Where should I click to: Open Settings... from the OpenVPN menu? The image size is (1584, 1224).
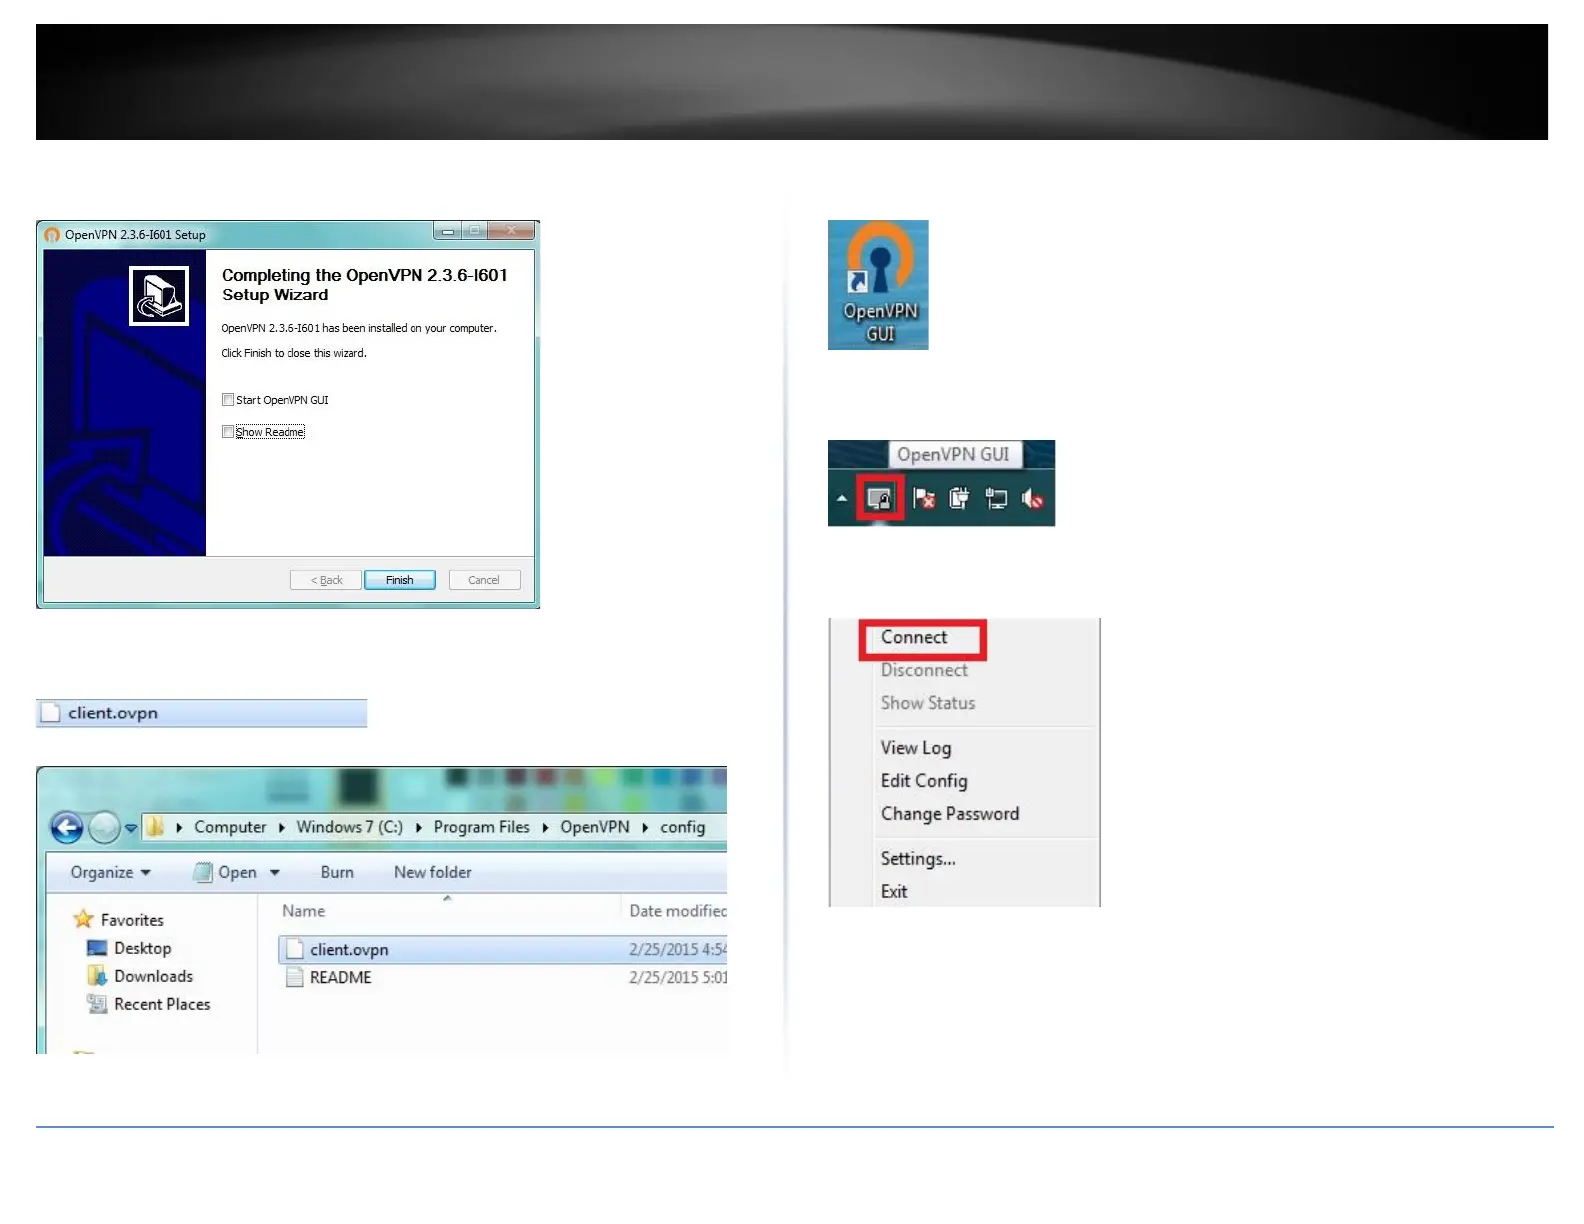[x=918, y=858]
